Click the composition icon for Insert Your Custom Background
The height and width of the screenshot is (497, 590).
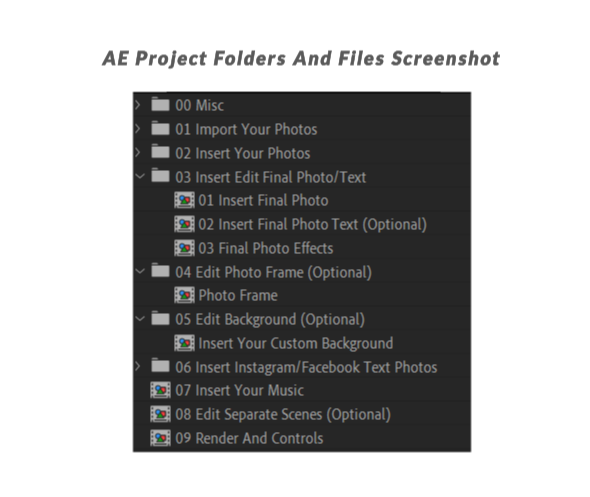pyautogui.click(x=184, y=343)
